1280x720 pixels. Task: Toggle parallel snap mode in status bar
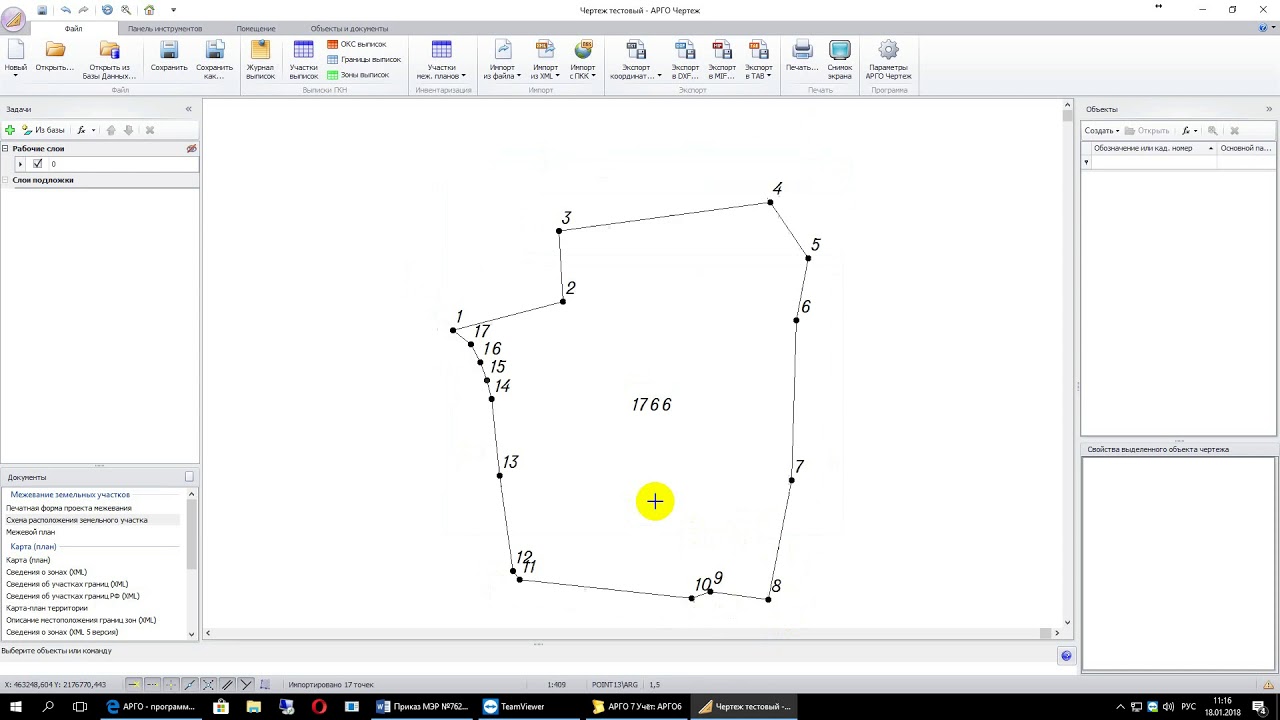click(x=228, y=684)
